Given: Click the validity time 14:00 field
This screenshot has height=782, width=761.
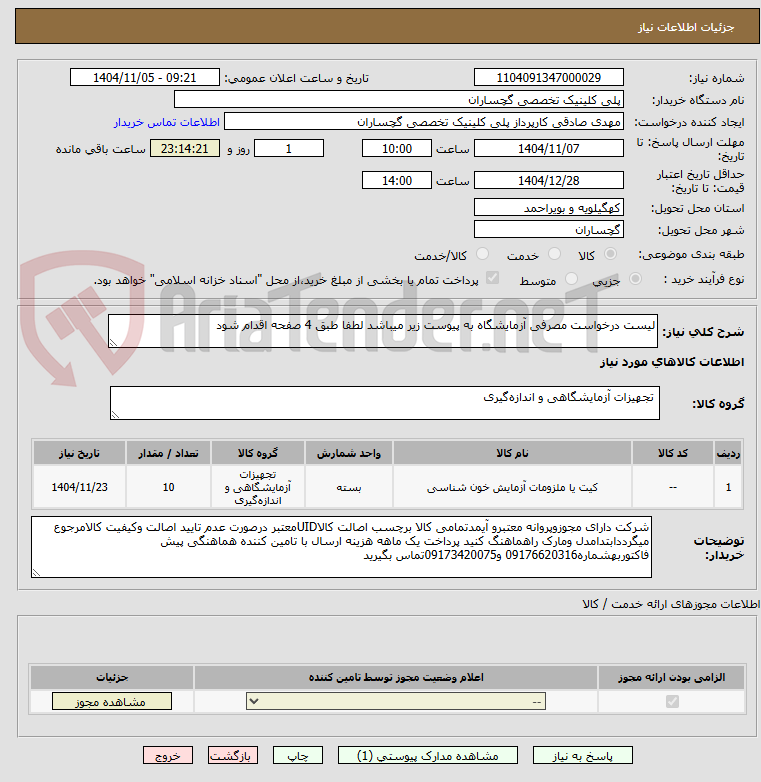Looking at the screenshot, I should 396,181.
